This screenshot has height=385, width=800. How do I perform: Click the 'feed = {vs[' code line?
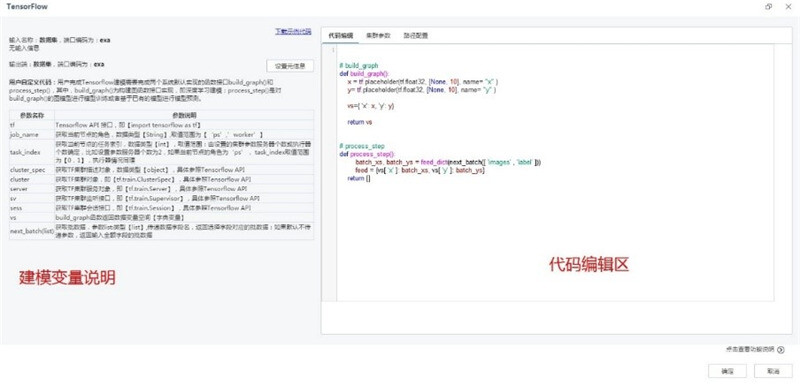(419, 170)
